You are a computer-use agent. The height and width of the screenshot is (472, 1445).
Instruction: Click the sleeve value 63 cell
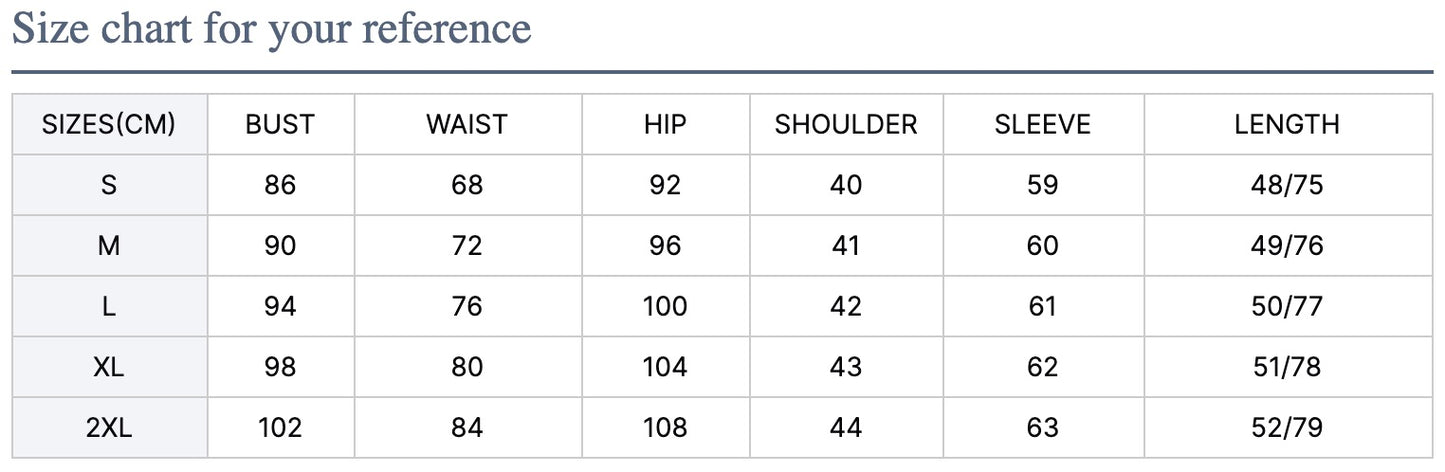(1042, 428)
